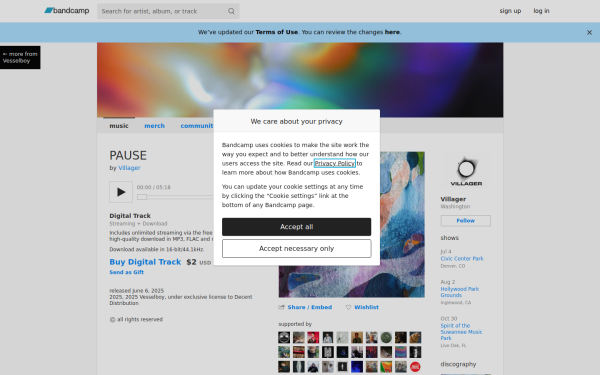Open the sign up link
Image resolution: width=600 pixels, height=375 pixels.
510,11
